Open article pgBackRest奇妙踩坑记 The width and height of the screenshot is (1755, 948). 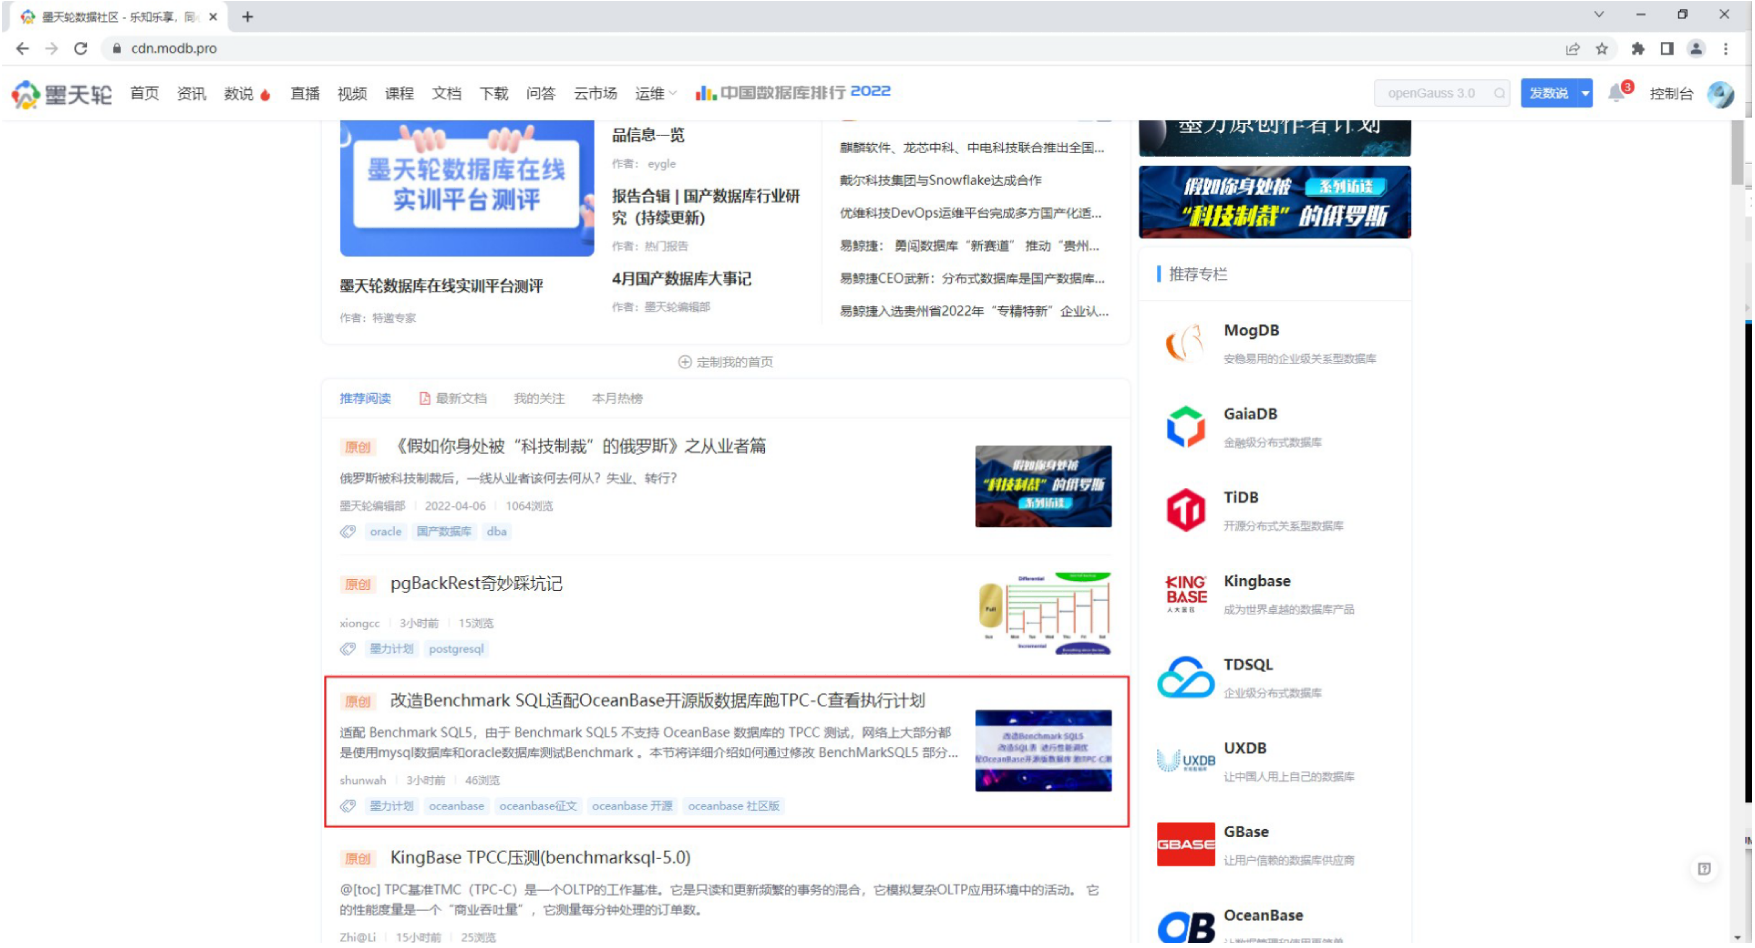click(476, 583)
